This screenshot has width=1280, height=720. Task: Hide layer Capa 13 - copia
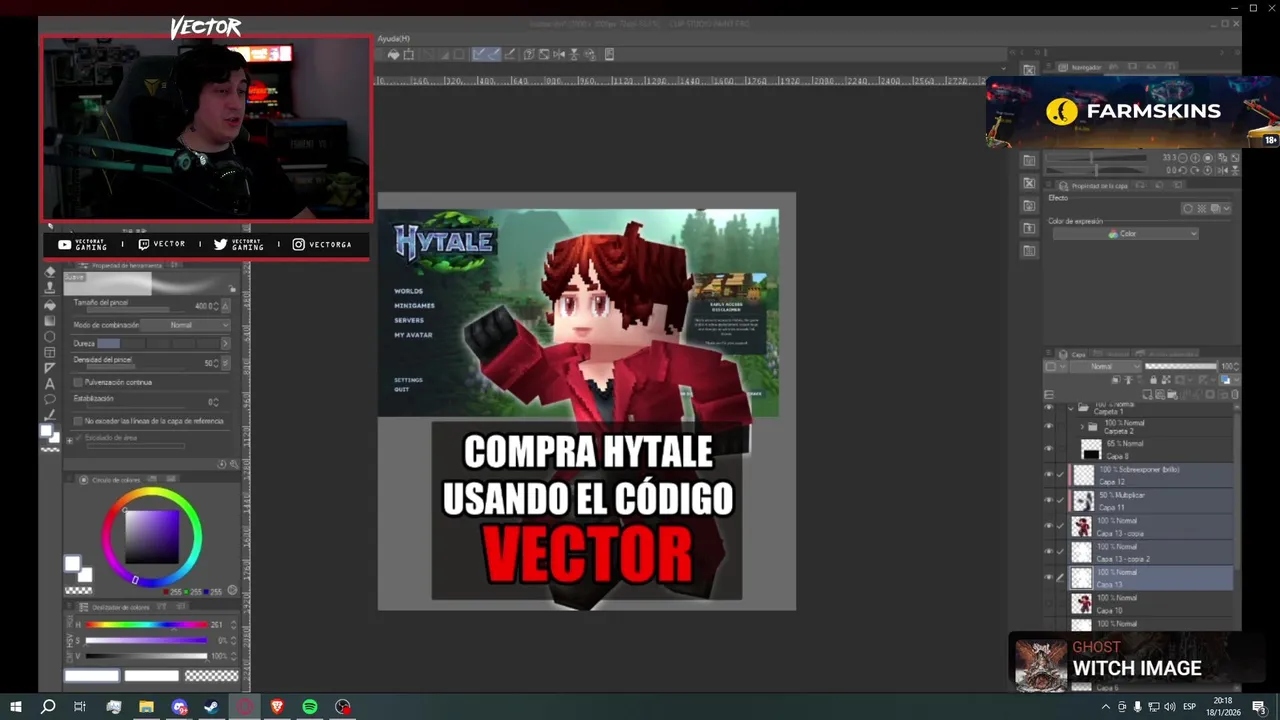click(1049, 526)
